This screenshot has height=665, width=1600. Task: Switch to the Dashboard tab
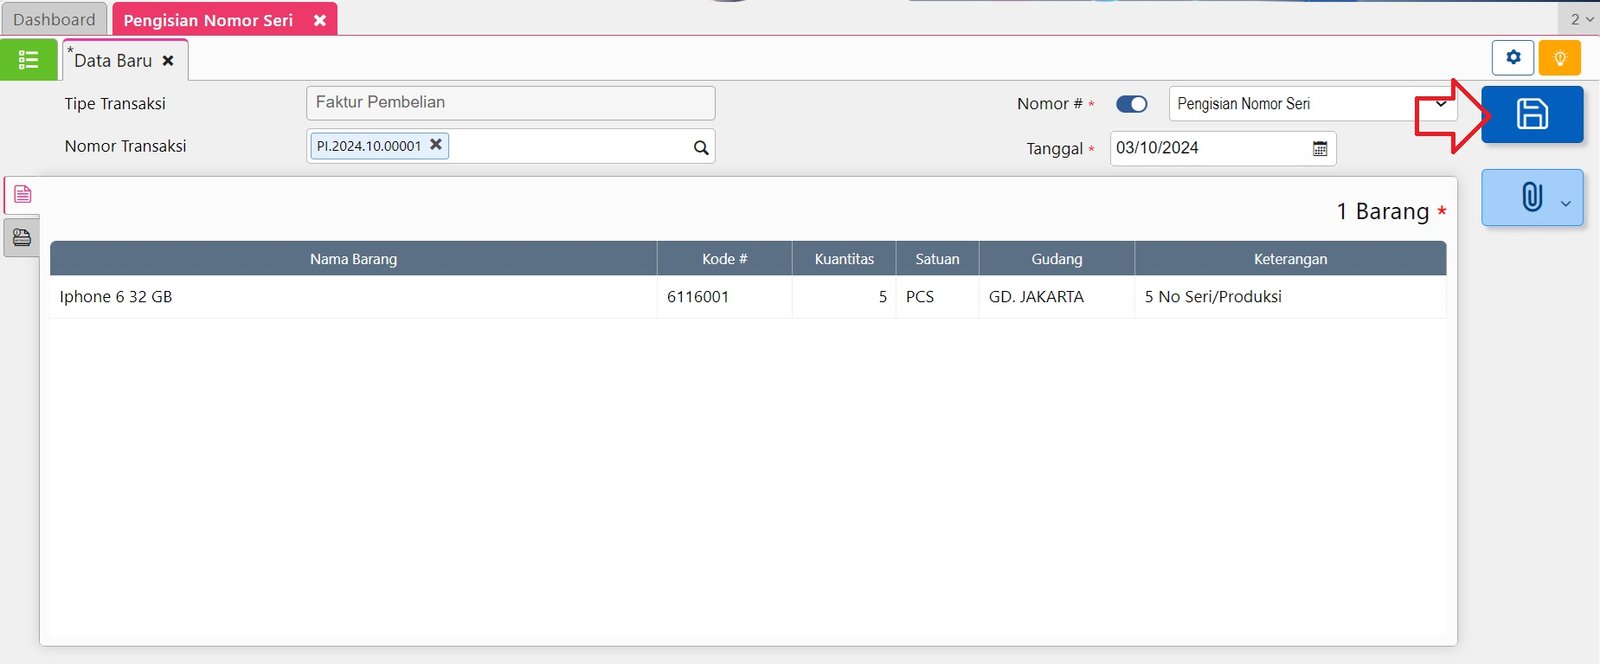tap(54, 20)
